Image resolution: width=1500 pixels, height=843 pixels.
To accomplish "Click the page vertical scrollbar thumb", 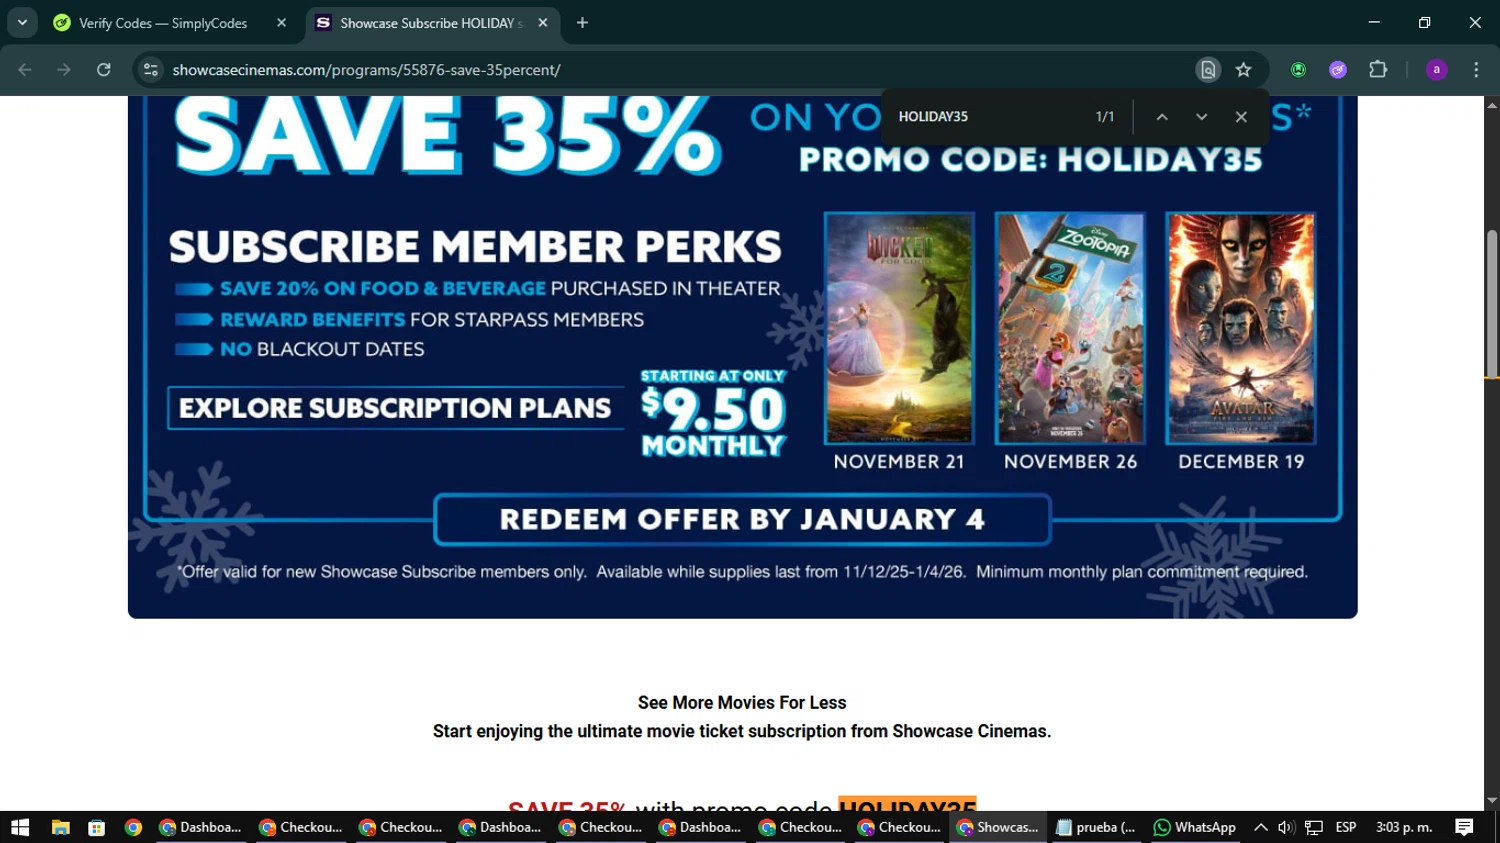I will pos(1492,305).
